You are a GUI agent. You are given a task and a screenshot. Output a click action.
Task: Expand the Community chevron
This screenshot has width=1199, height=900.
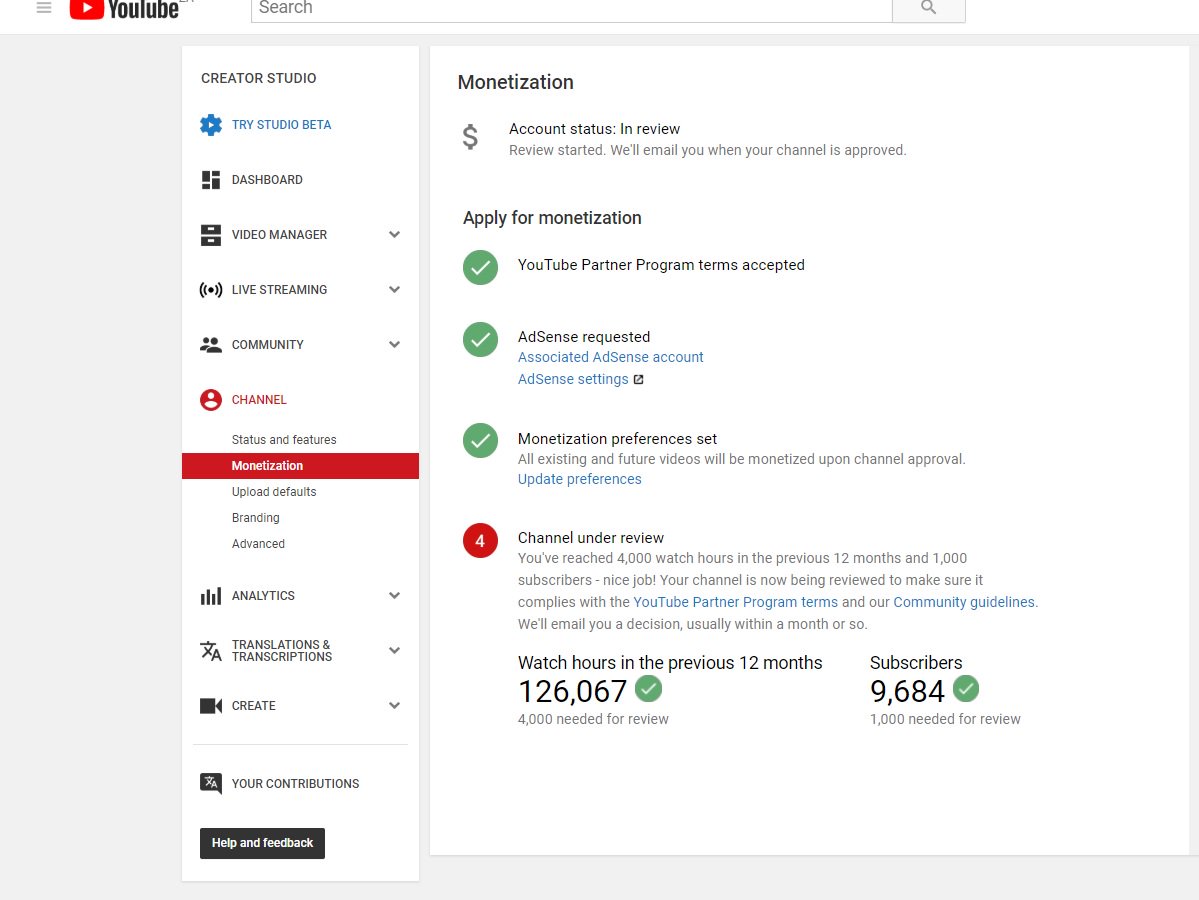pyautogui.click(x=395, y=345)
